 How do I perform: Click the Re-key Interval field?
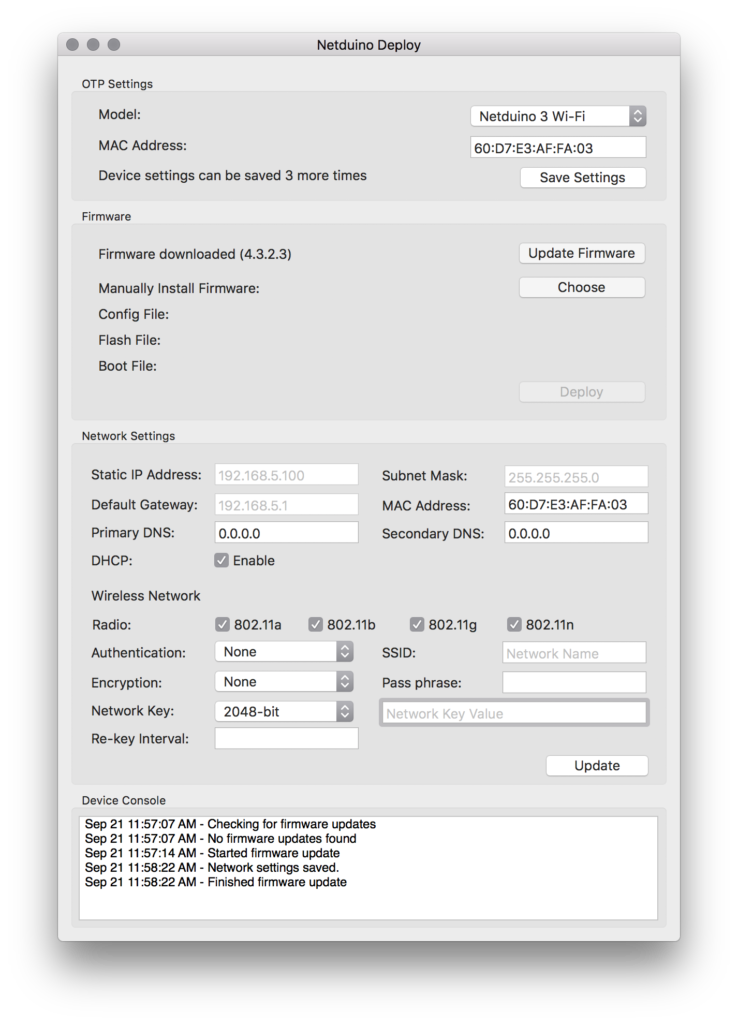click(x=286, y=739)
